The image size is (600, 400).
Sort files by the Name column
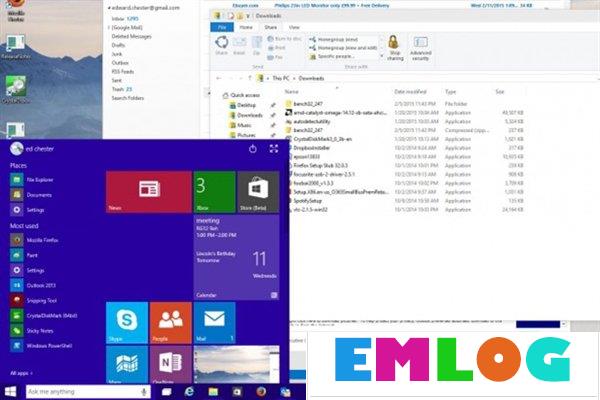click(291, 91)
